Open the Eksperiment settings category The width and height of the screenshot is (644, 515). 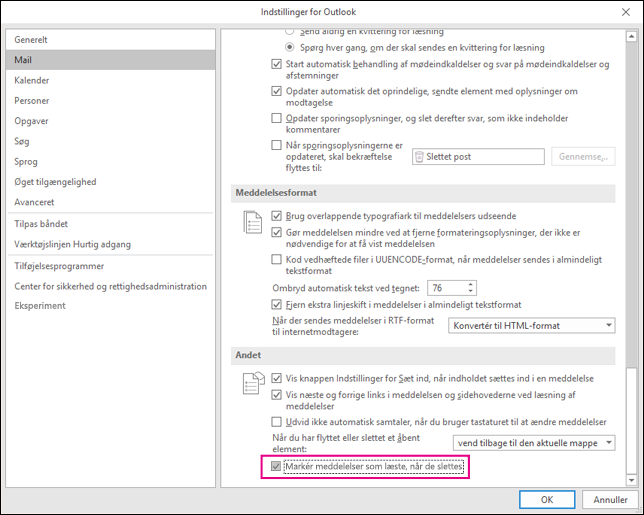110,306
